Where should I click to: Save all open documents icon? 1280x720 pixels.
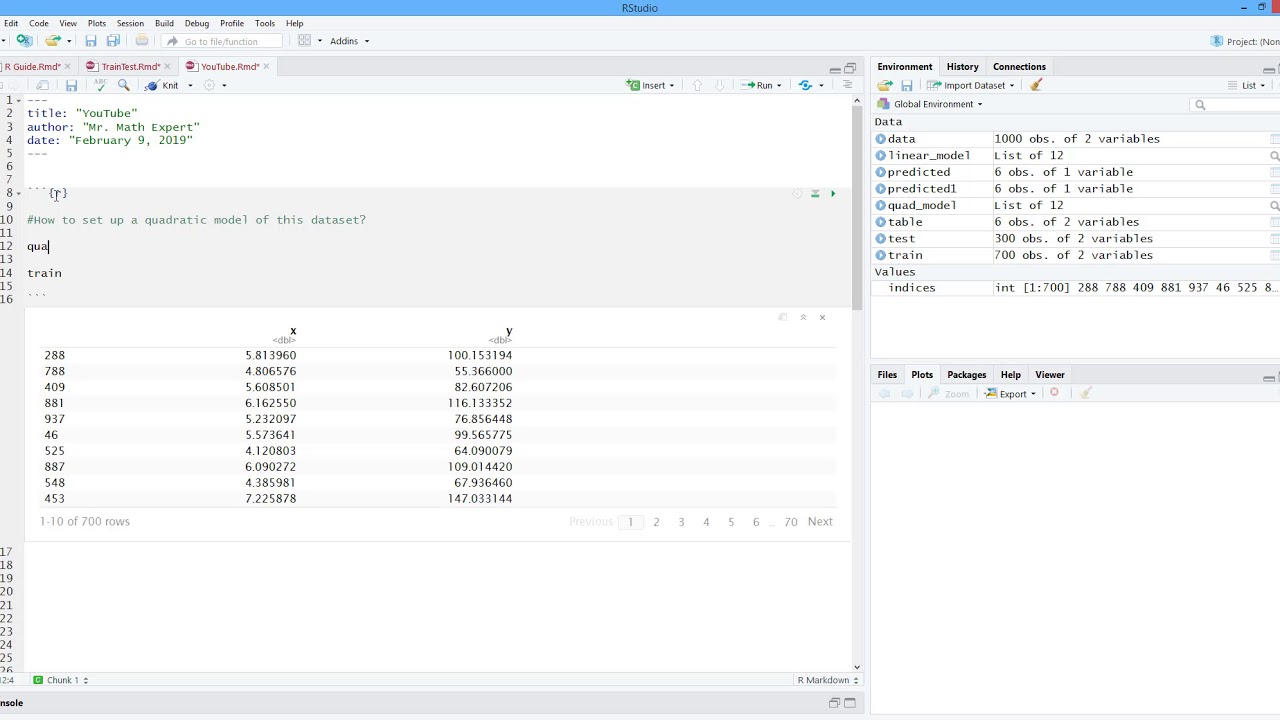tap(113, 41)
